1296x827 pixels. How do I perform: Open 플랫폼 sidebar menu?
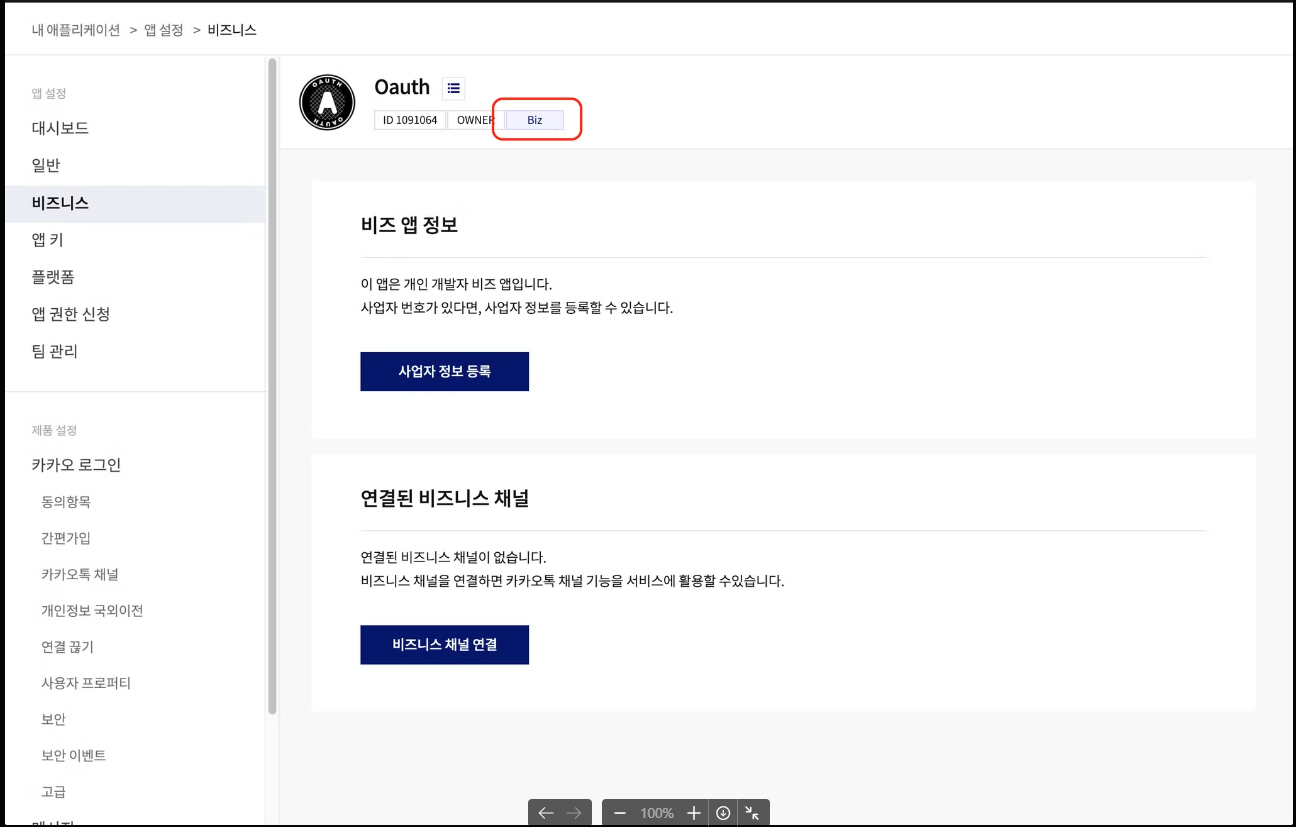(53, 277)
